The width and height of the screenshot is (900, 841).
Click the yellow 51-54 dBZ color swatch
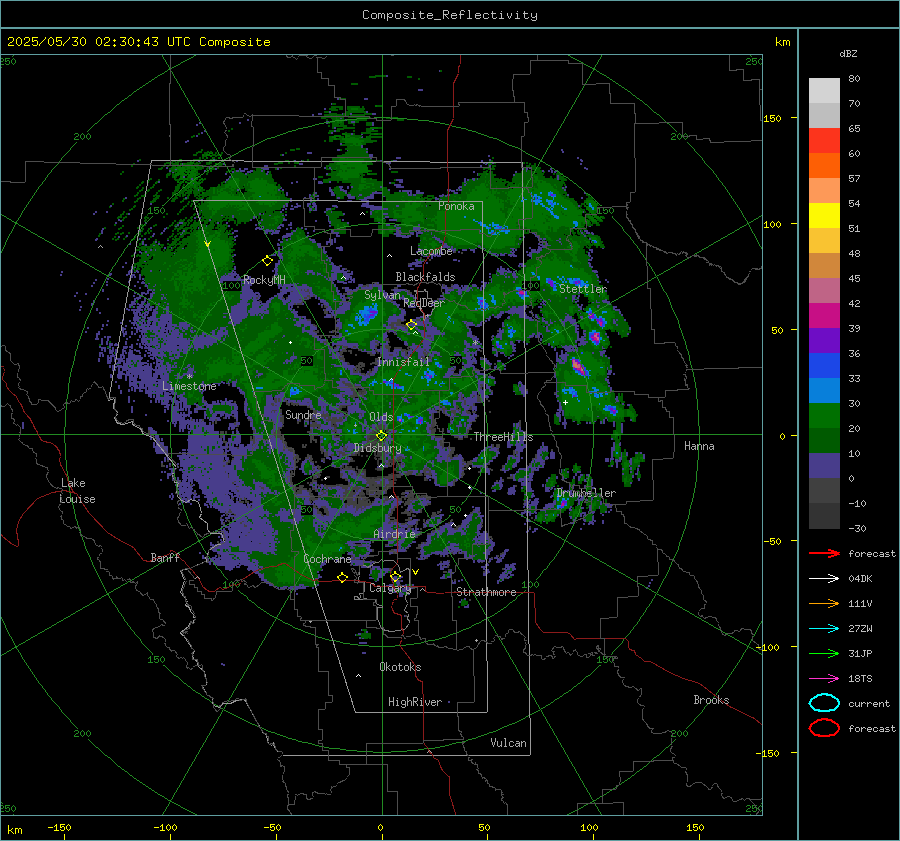824,216
